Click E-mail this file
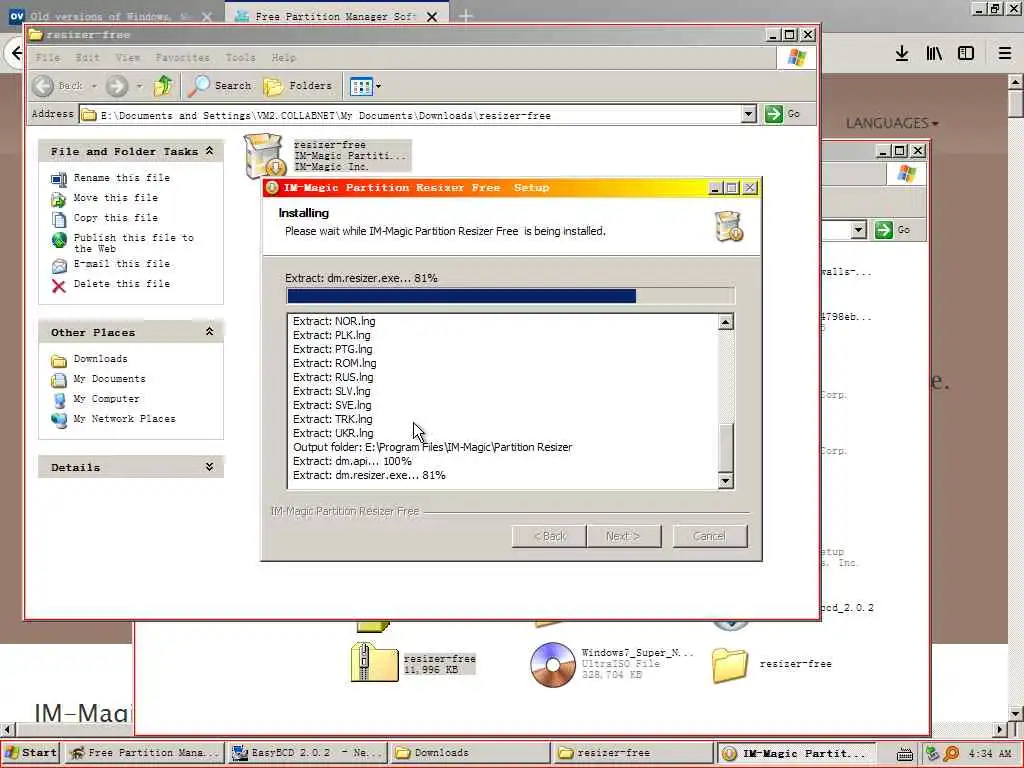 click(x=121, y=264)
